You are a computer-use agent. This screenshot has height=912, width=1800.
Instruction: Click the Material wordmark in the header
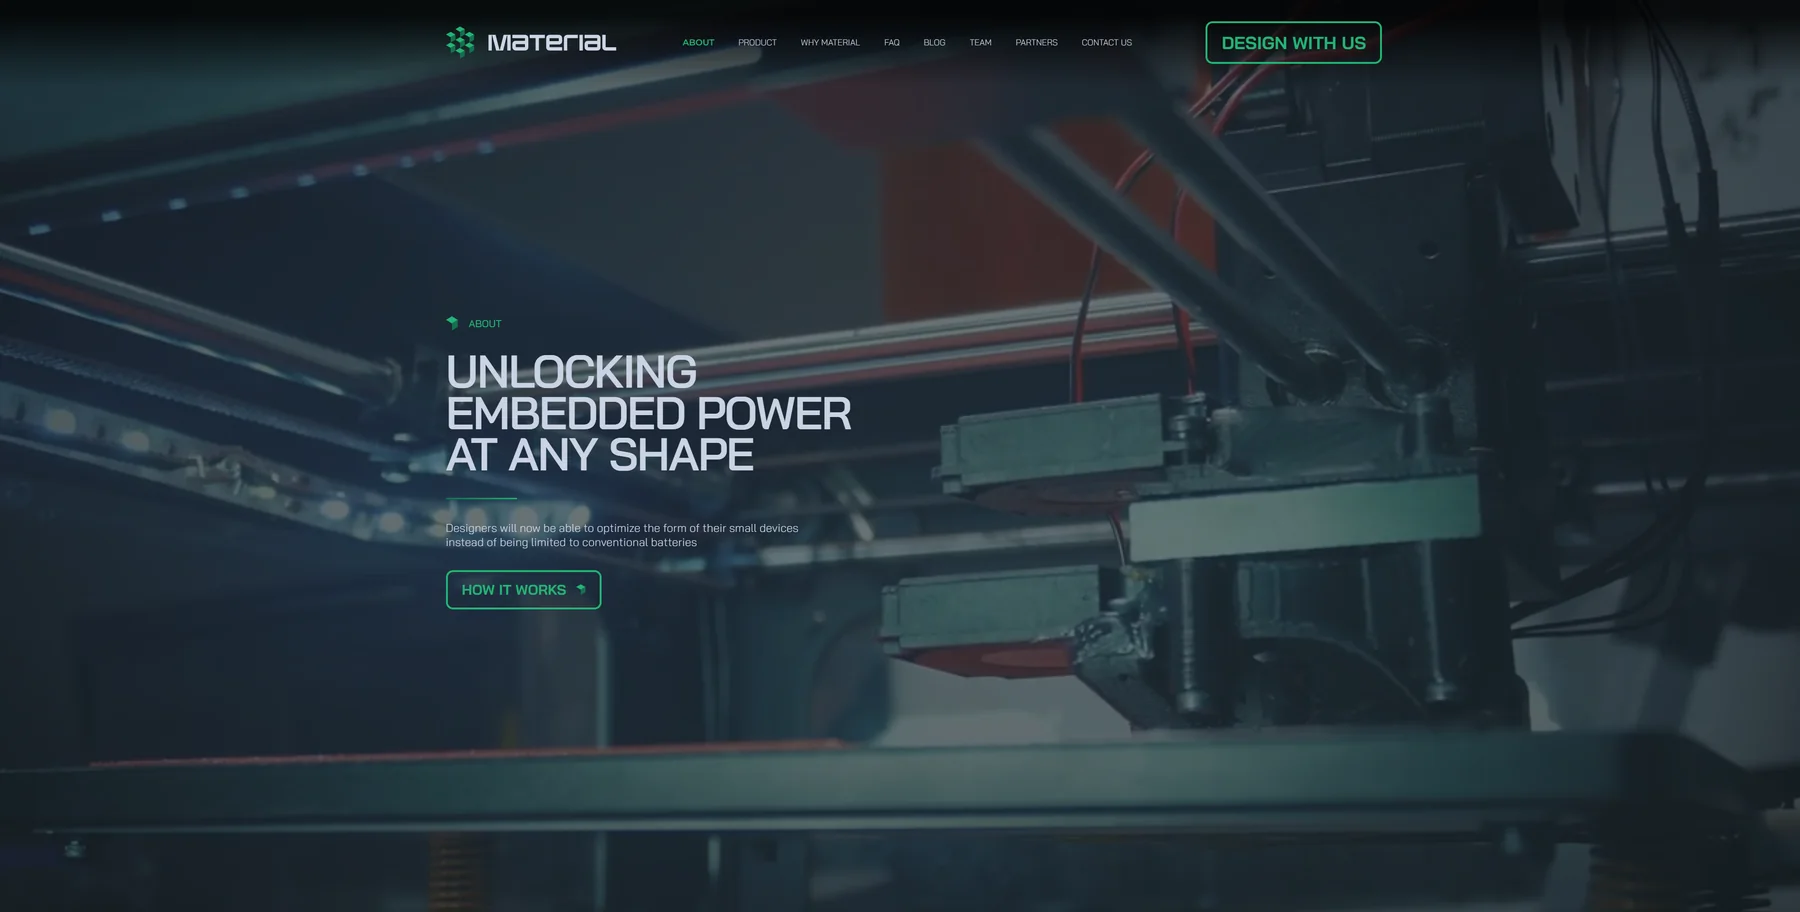coord(551,42)
